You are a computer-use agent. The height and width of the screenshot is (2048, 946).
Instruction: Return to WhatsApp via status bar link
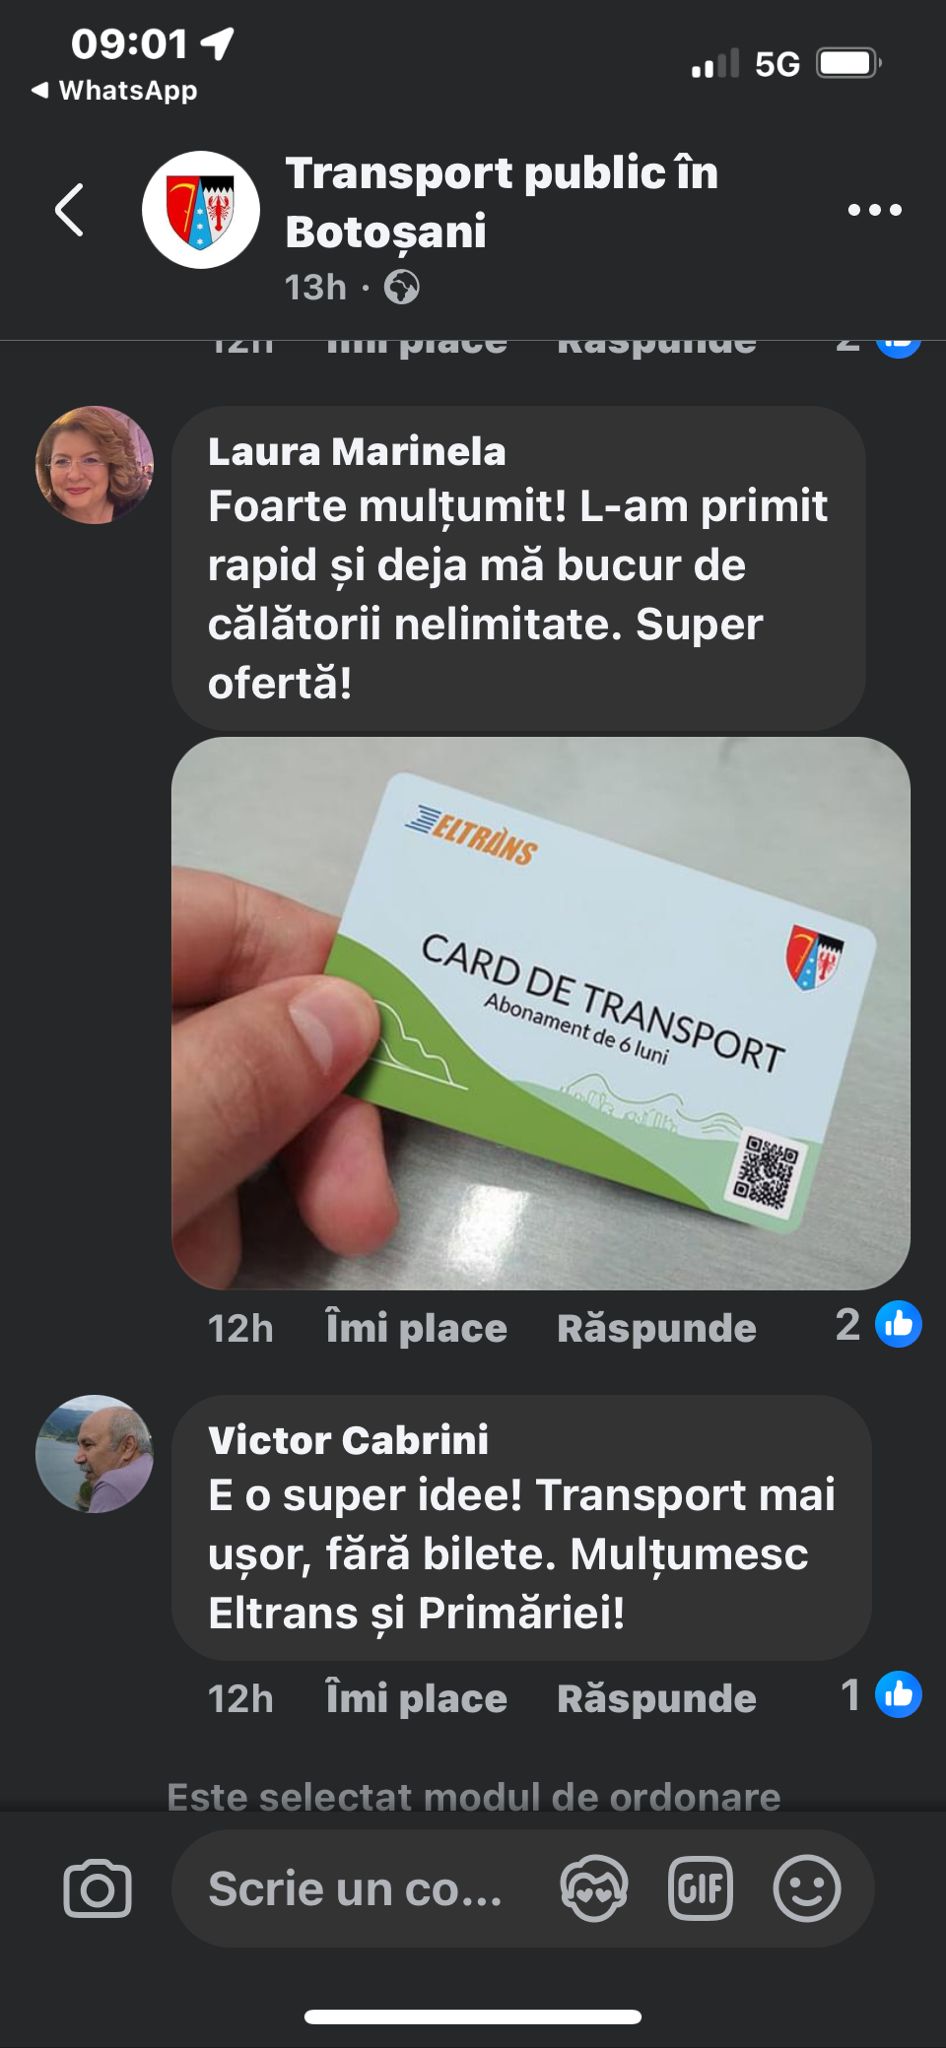(114, 91)
